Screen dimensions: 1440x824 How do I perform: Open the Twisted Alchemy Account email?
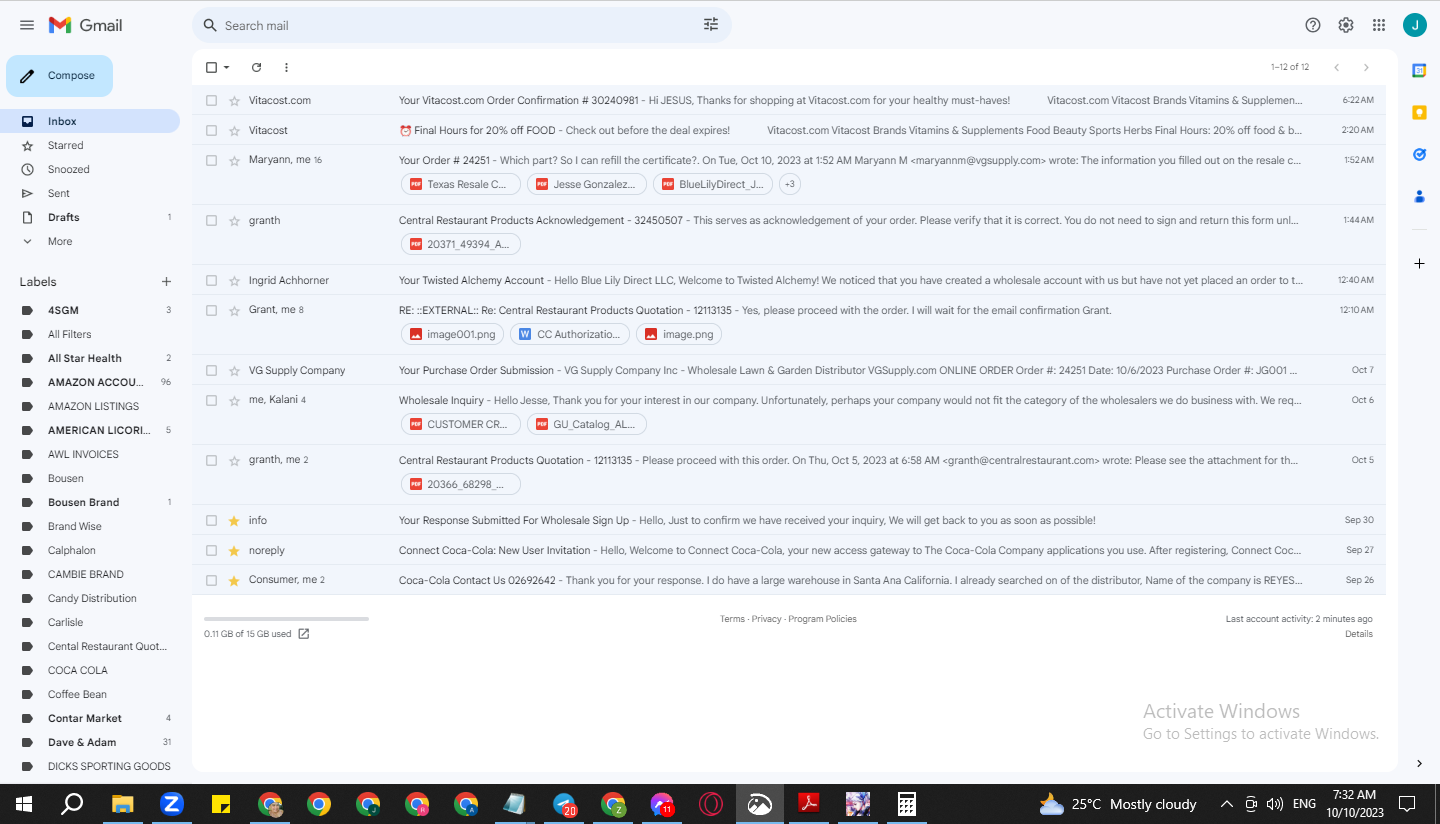[x=789, y=280]
